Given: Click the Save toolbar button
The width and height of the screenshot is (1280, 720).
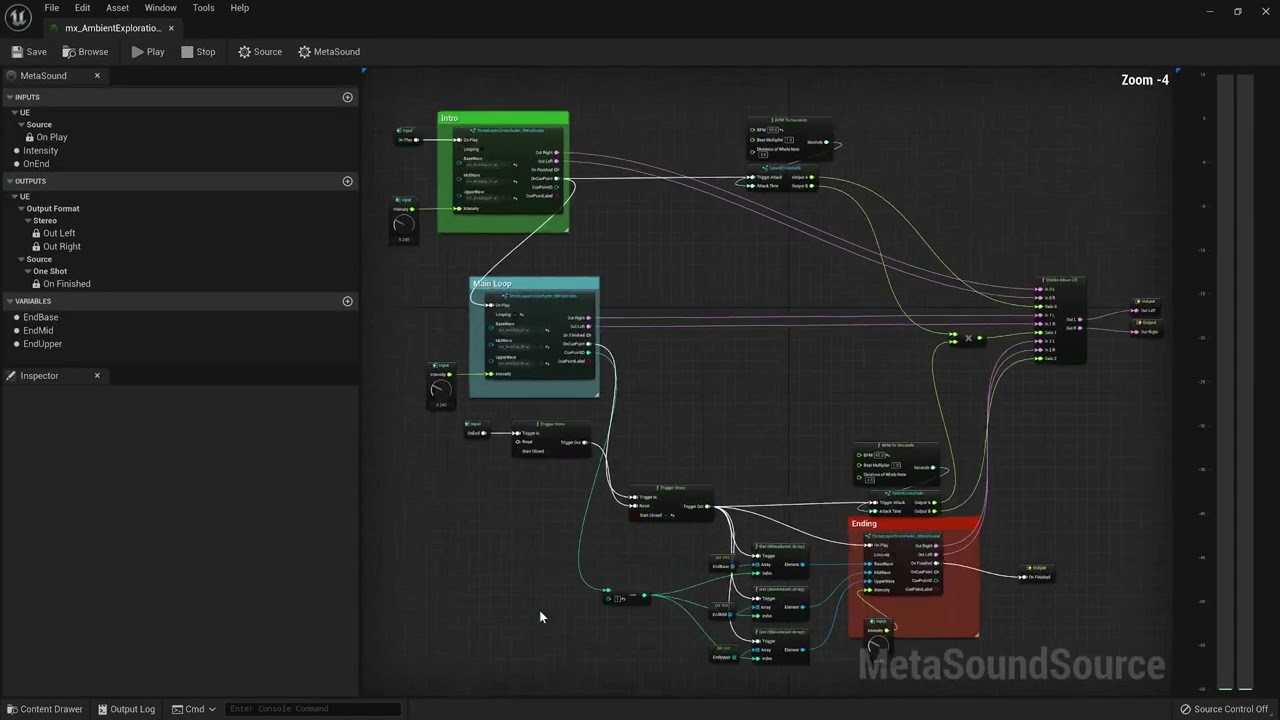Looking at the screenshot, I should [x=29, y=52].
